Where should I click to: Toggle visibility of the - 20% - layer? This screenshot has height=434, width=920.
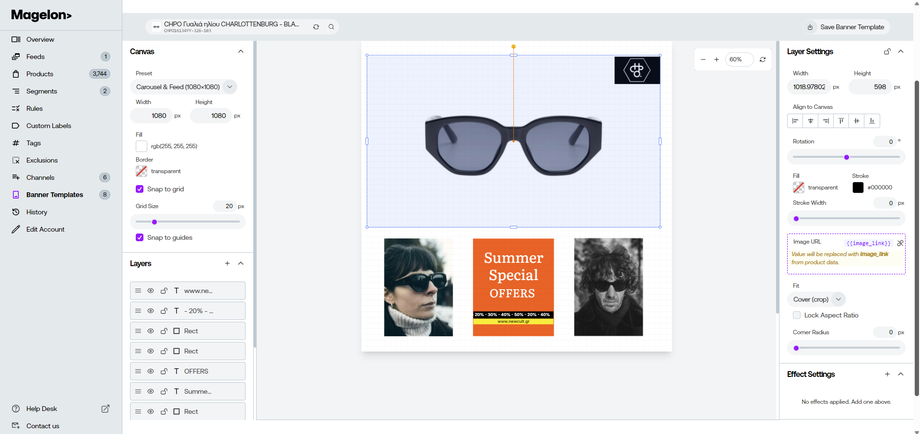coord(151,311)
